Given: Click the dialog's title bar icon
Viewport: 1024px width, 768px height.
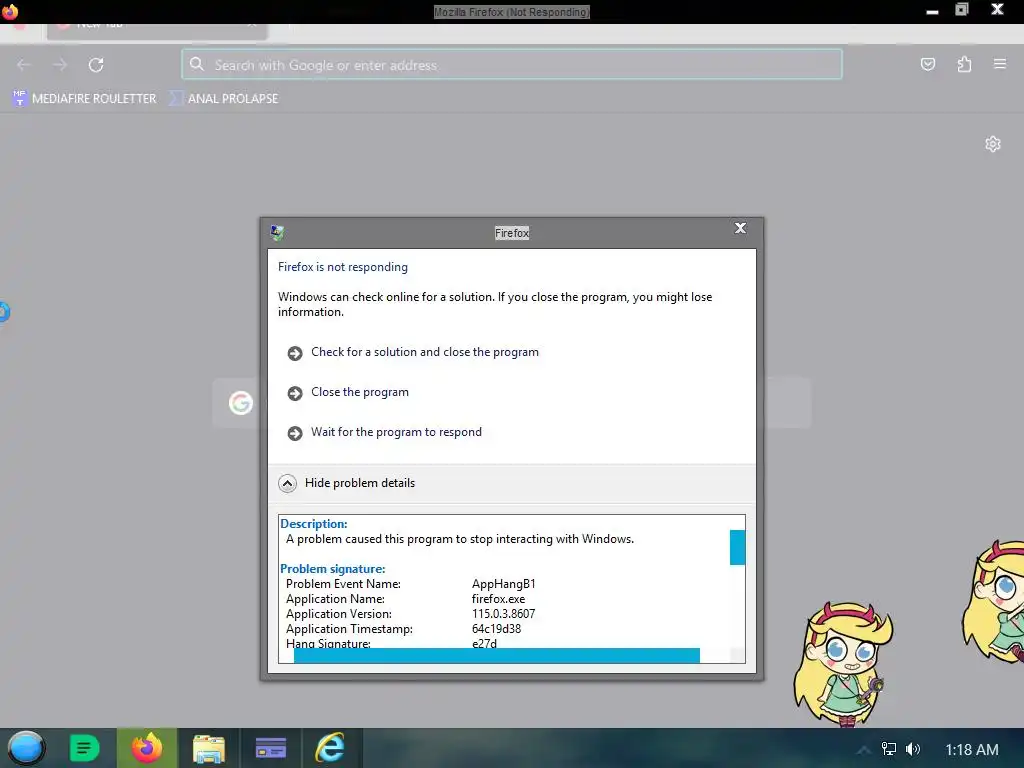Looking at the screenshot, I should click(x=277, y=232).
